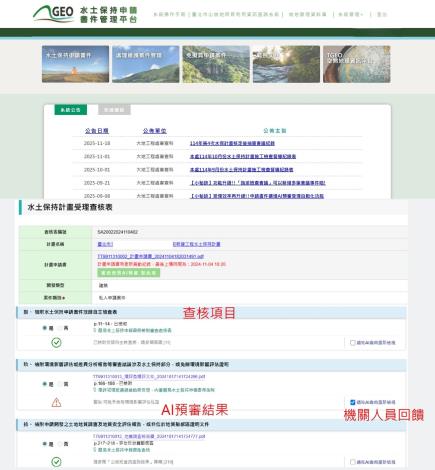Open the river stream banner tile
The image size is (435, 470).
(x=286, y=64)
